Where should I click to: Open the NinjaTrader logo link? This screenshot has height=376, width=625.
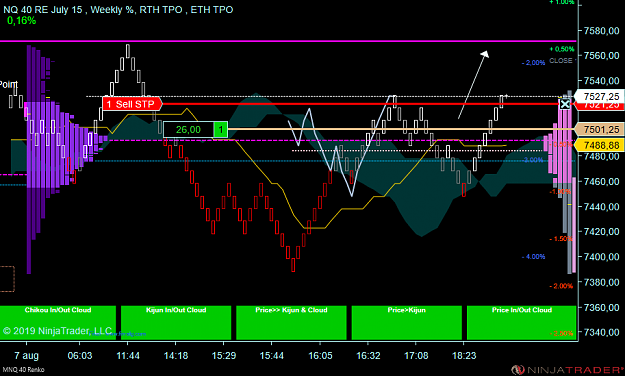(x=568, y=370)
